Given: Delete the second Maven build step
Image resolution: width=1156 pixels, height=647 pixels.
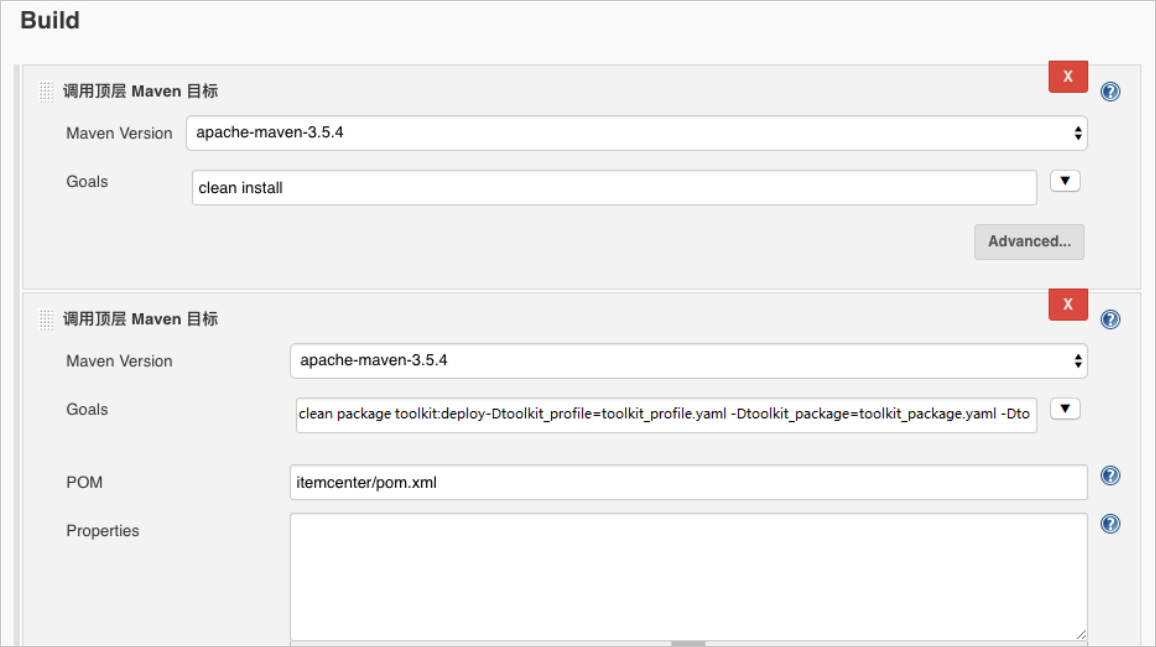Looking at the screenshot, I should 1068,304.
